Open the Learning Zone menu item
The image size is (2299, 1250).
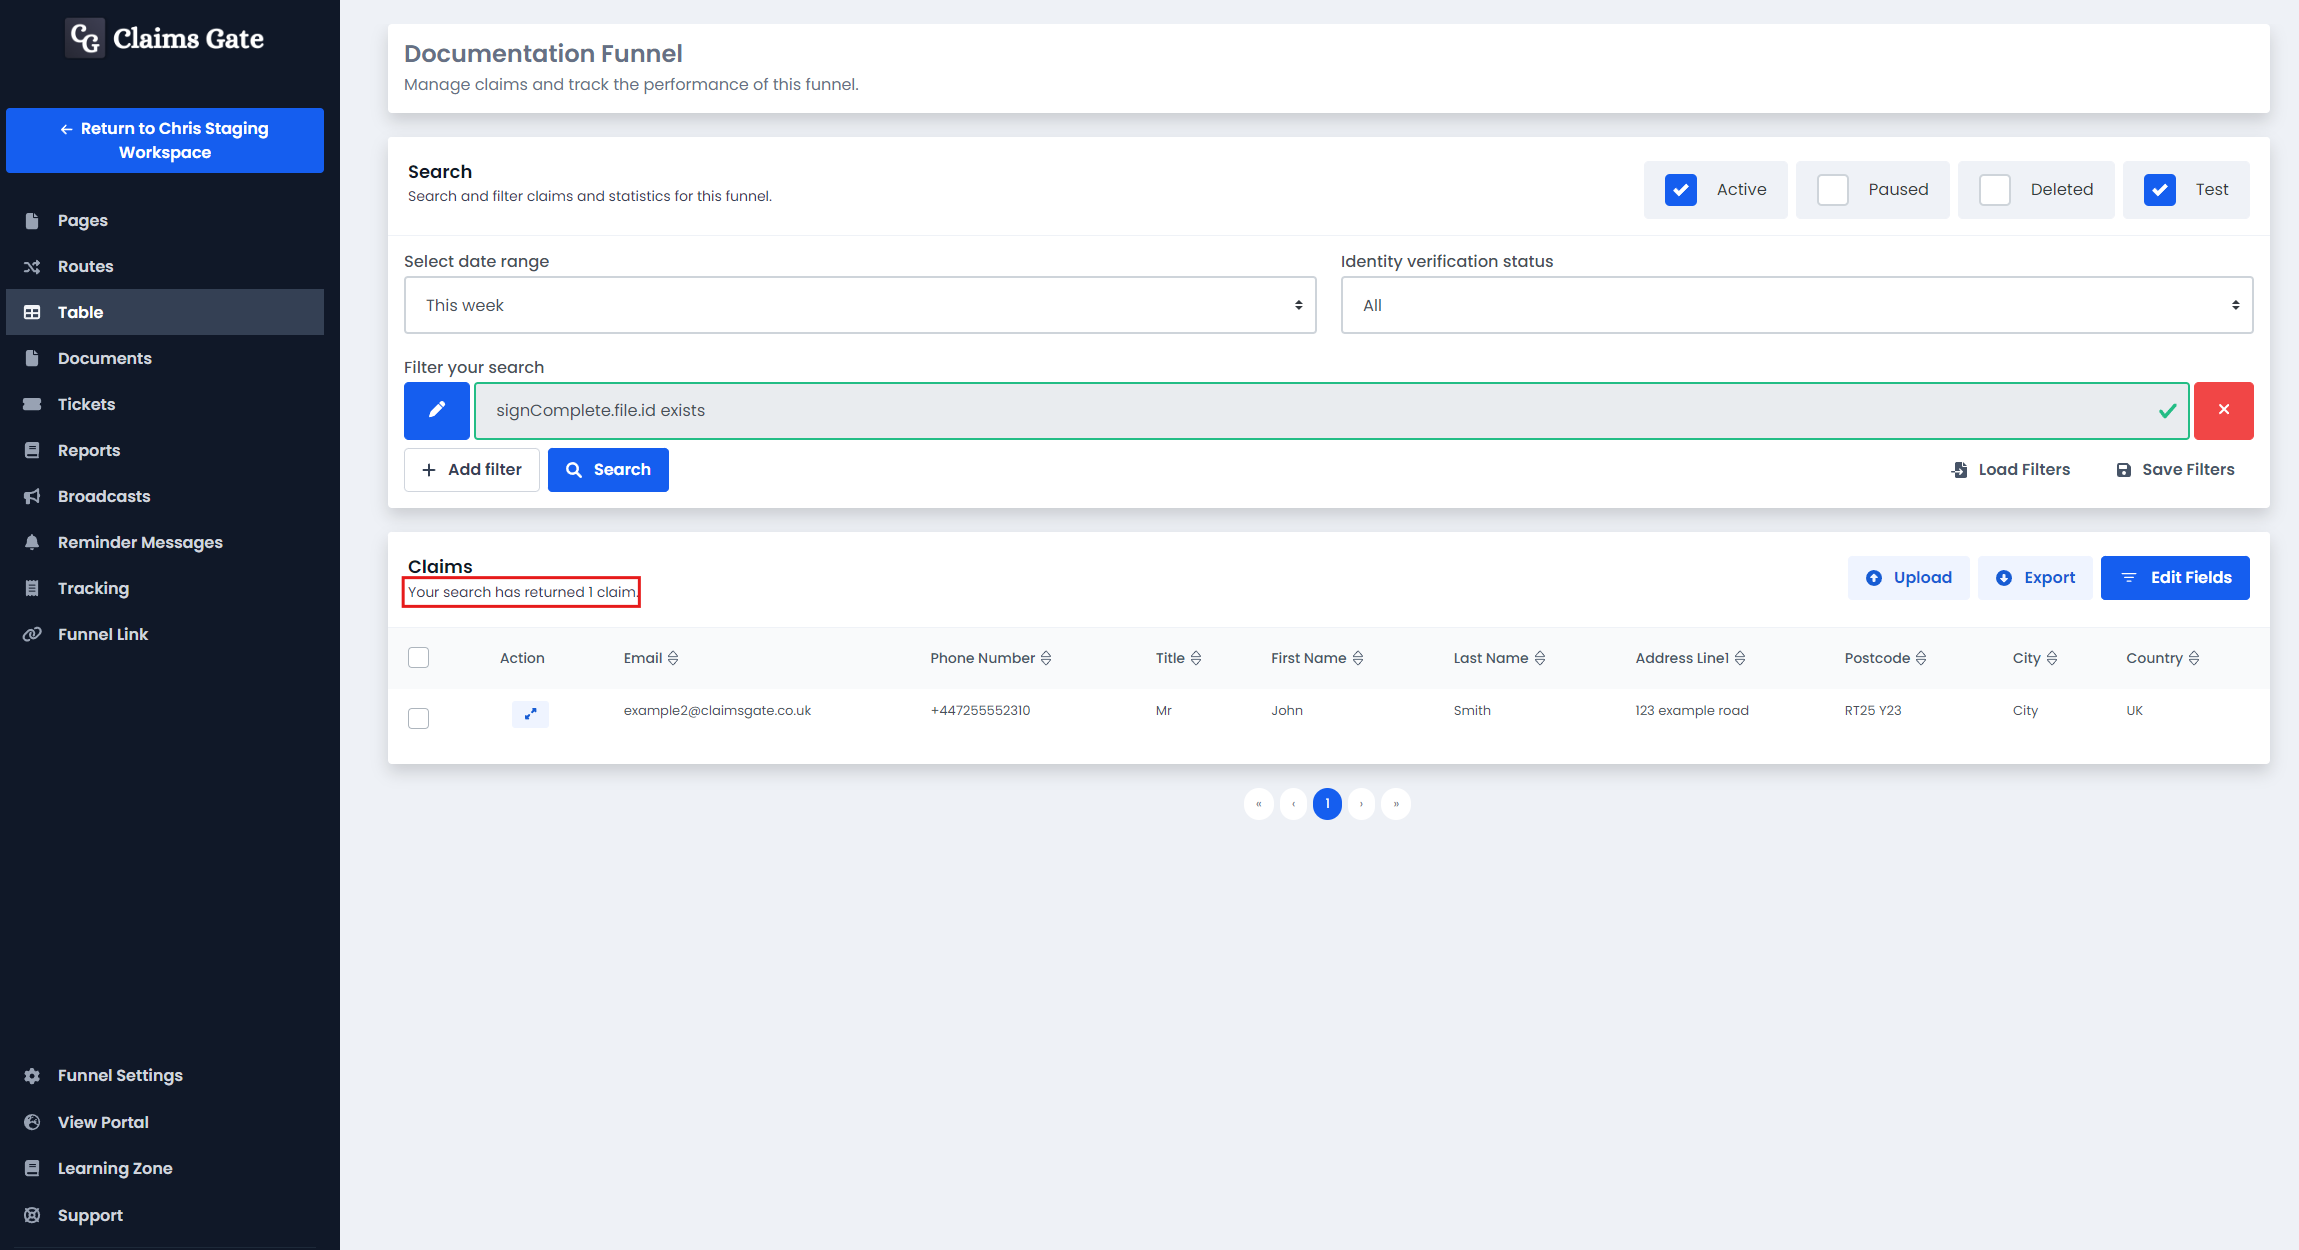115,1168
